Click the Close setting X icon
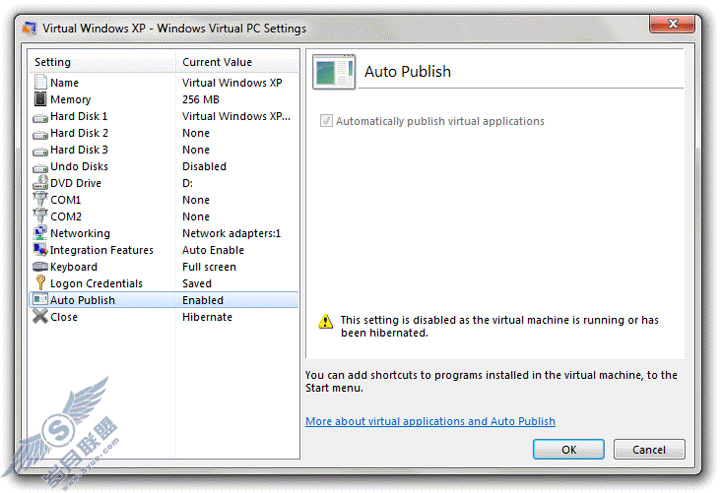This screenshot has height=493, width=720. pos(40,316)
